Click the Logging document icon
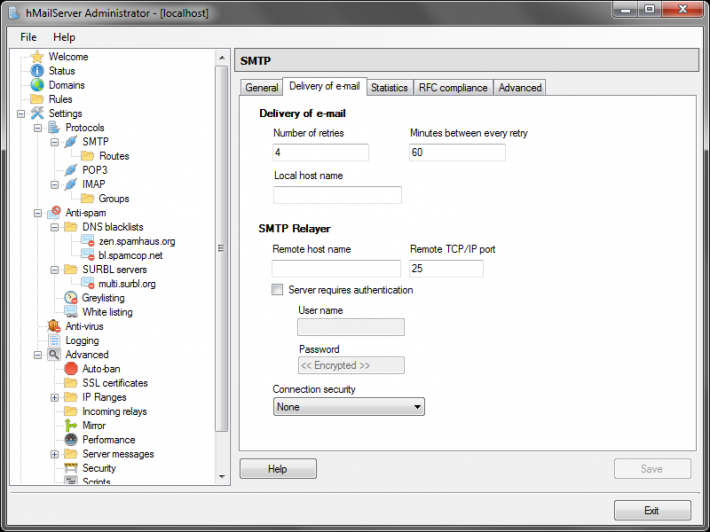 54,340
